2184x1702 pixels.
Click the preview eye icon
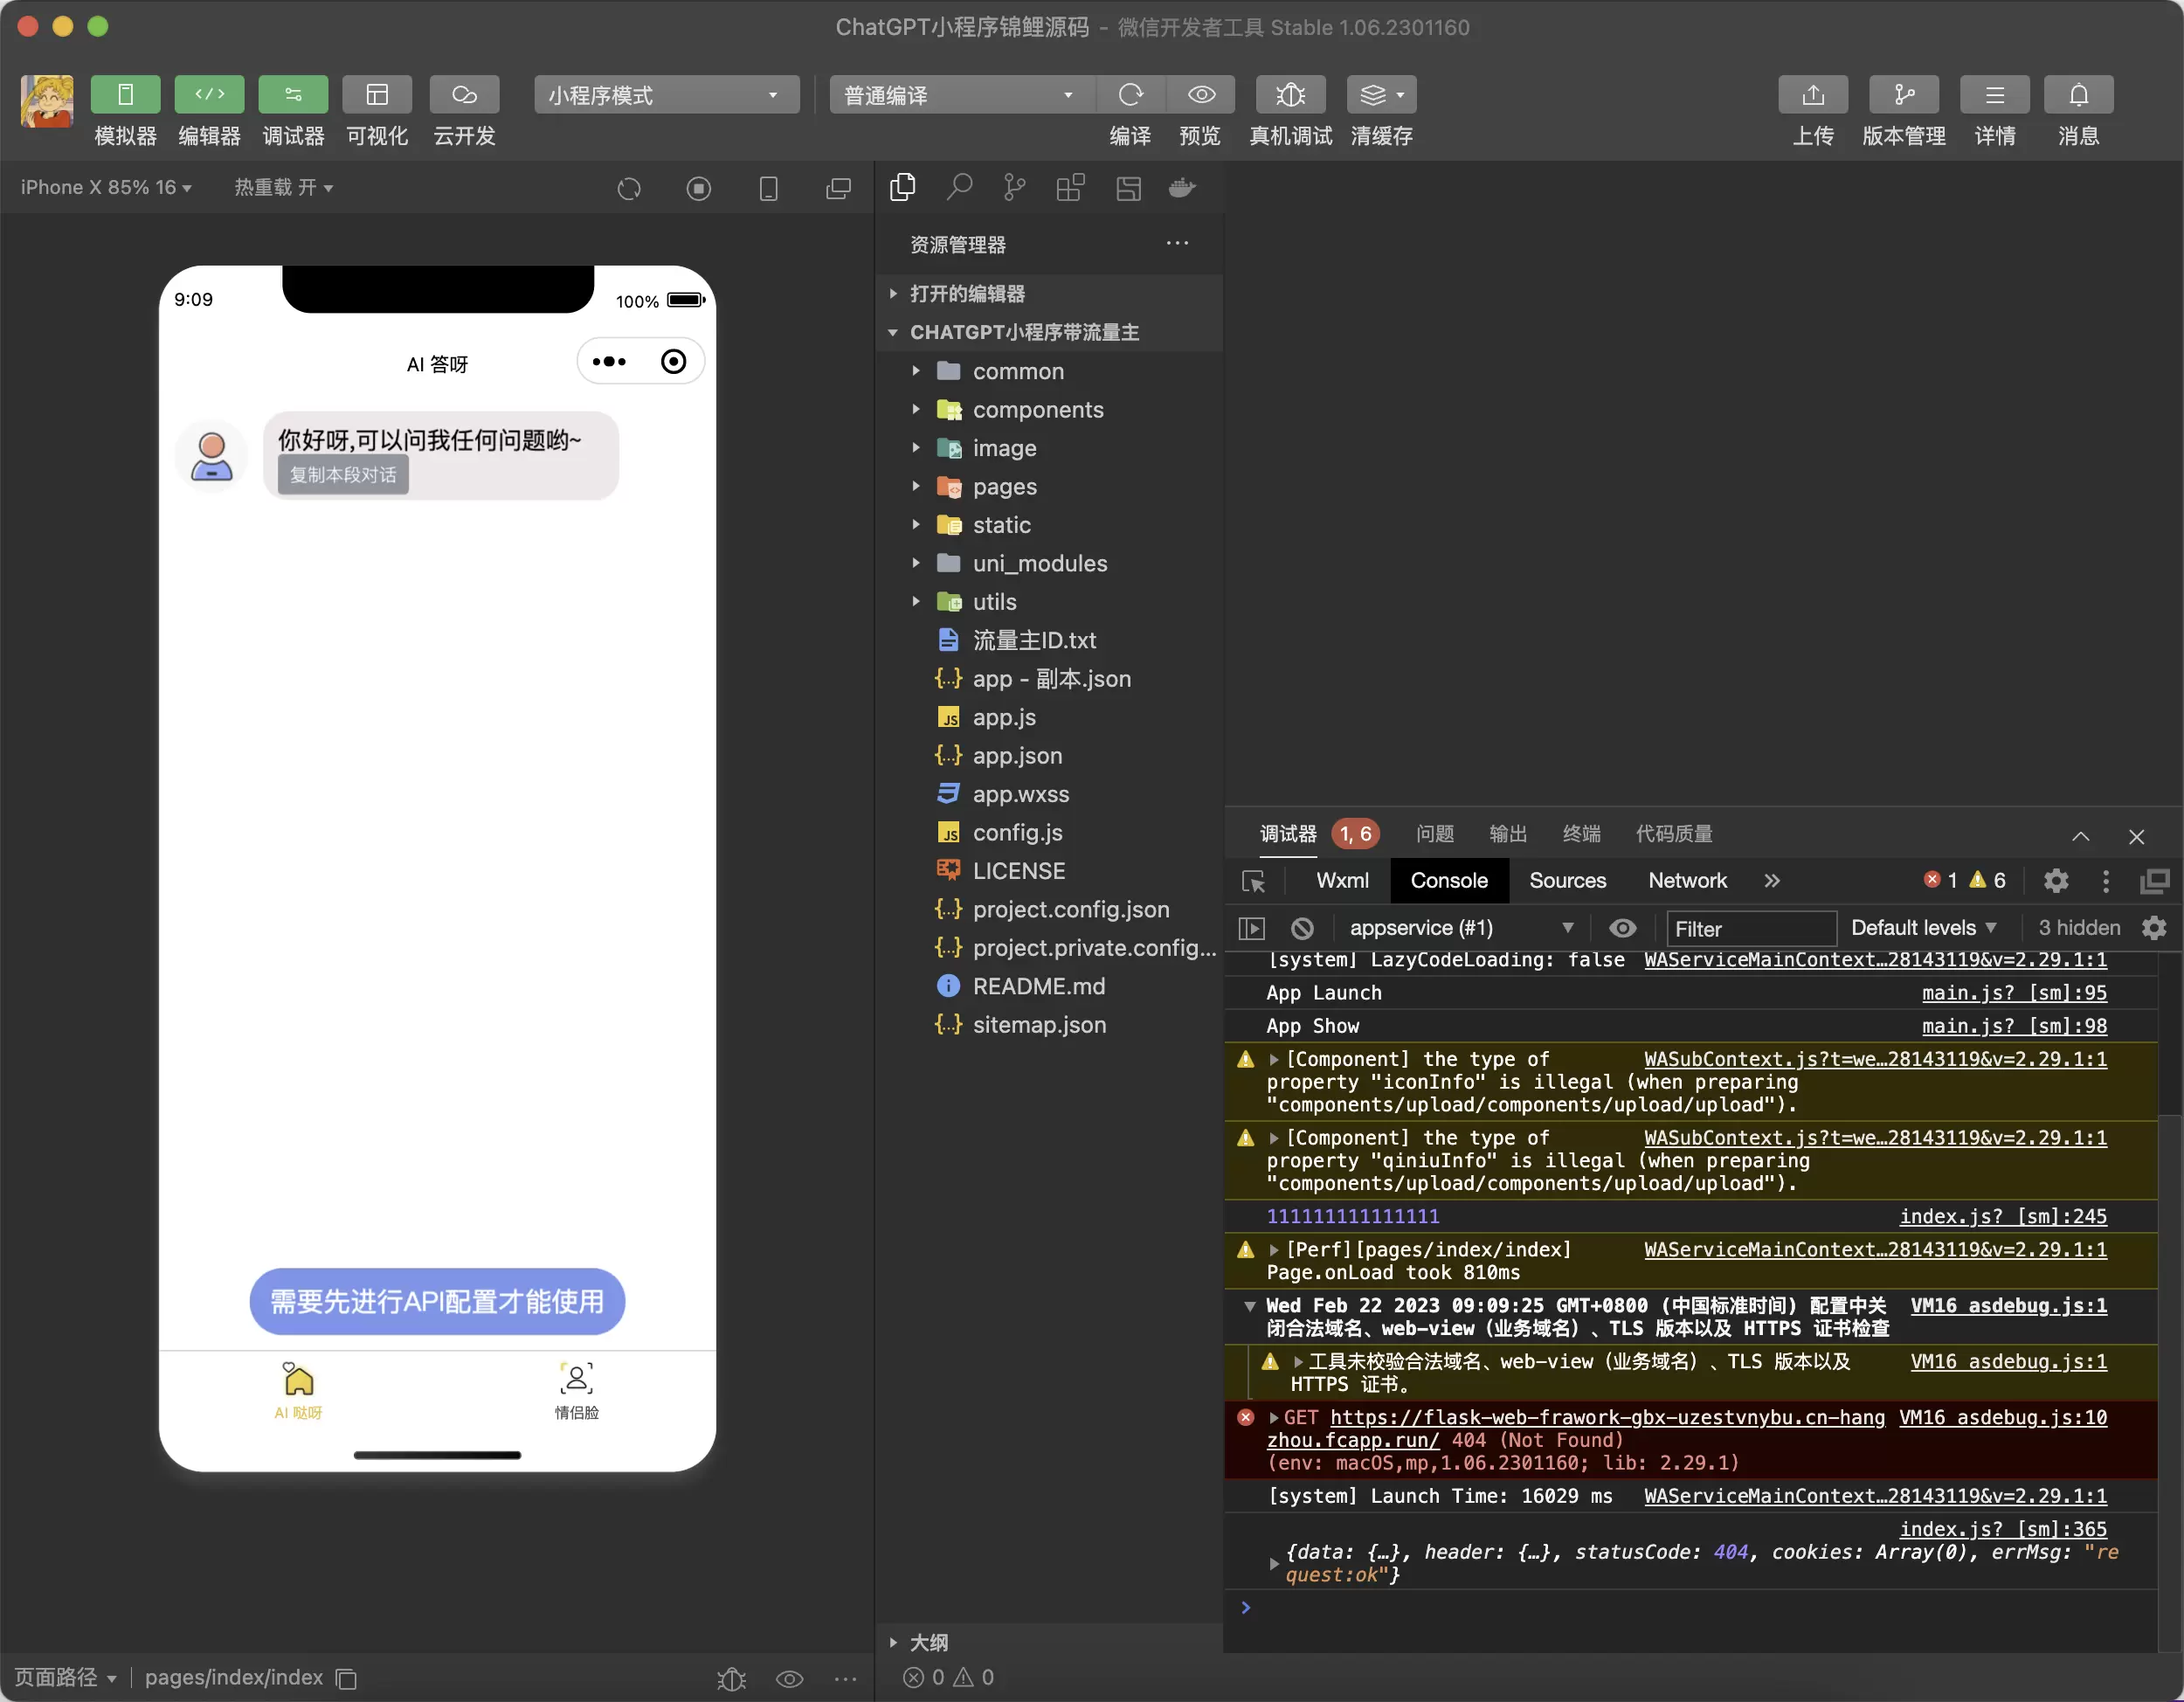pos(1201,95)
